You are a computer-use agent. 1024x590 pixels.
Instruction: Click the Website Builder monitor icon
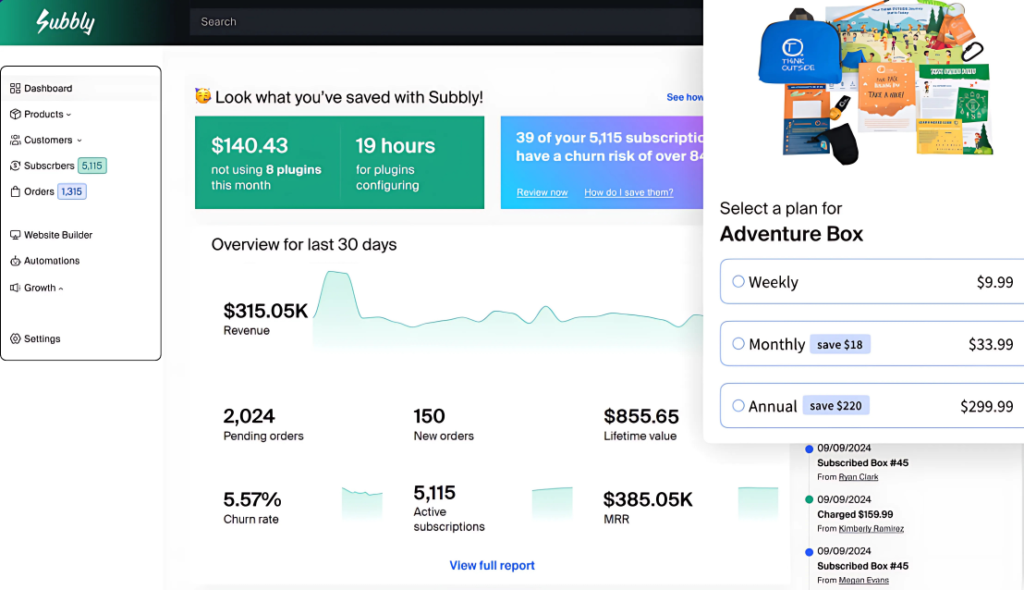coord(15,235)
